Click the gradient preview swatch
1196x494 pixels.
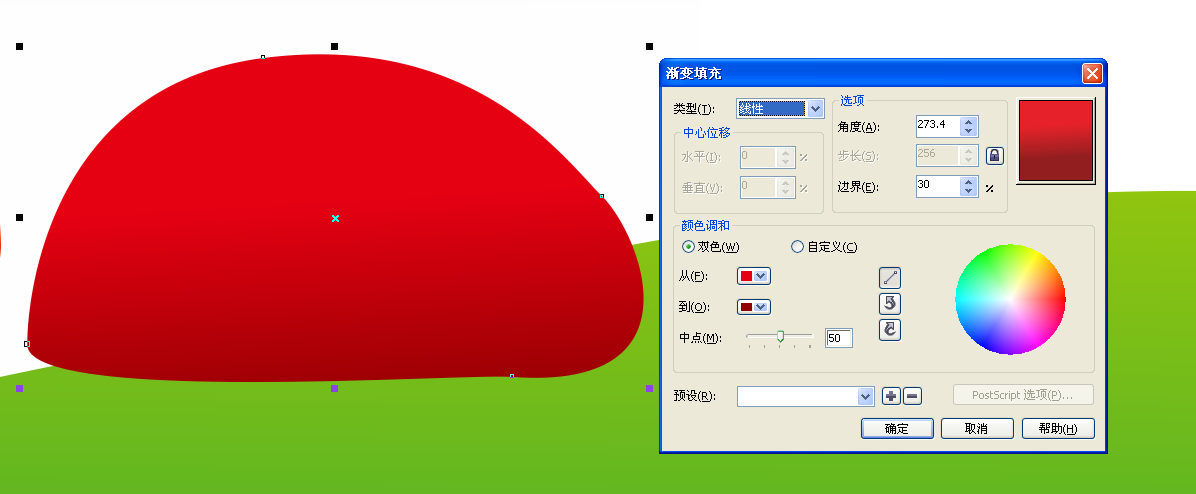(1056, 141)
